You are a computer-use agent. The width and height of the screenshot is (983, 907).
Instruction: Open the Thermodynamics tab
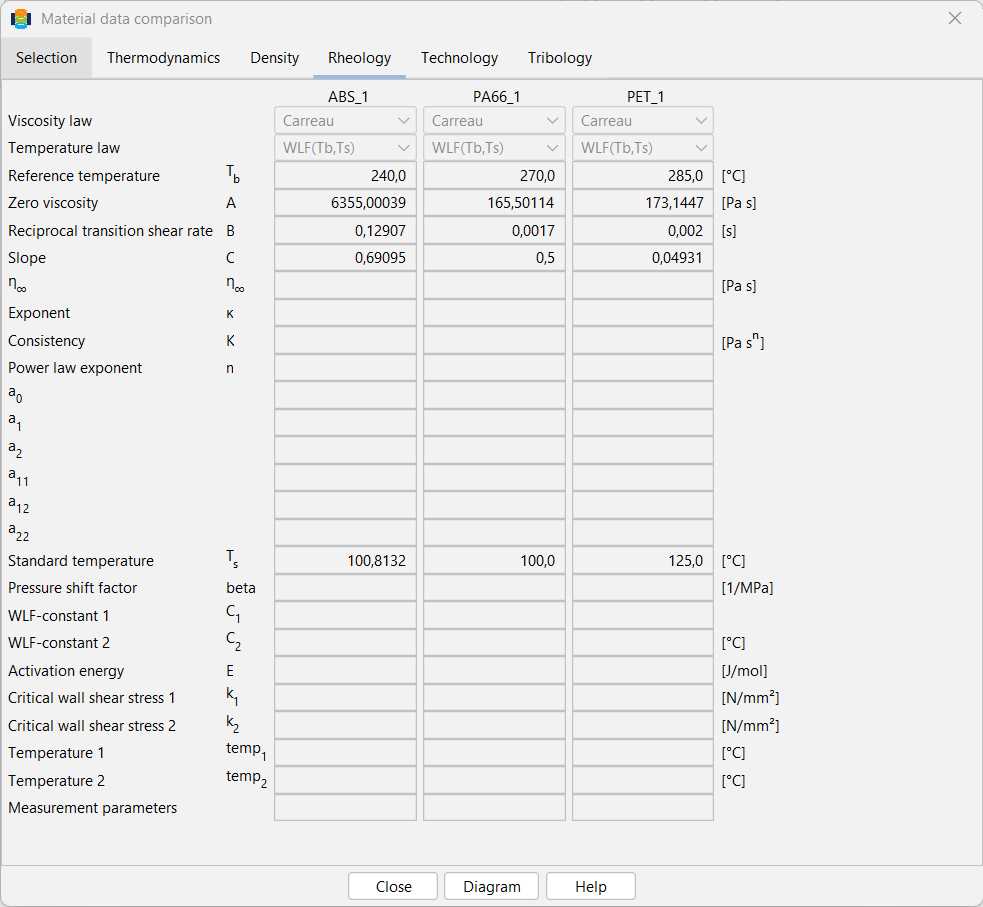pyautogui.click(x=163, y=58)
